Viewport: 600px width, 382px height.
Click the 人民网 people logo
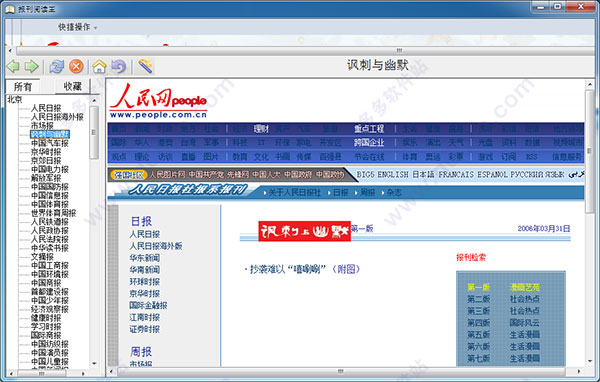click(158, 101)
